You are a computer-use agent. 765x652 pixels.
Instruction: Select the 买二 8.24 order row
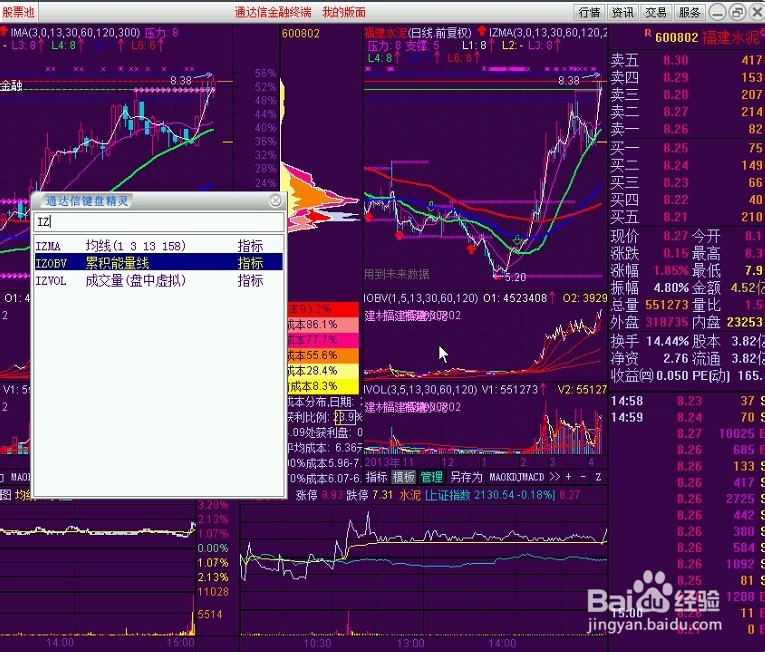coord(686,165)
